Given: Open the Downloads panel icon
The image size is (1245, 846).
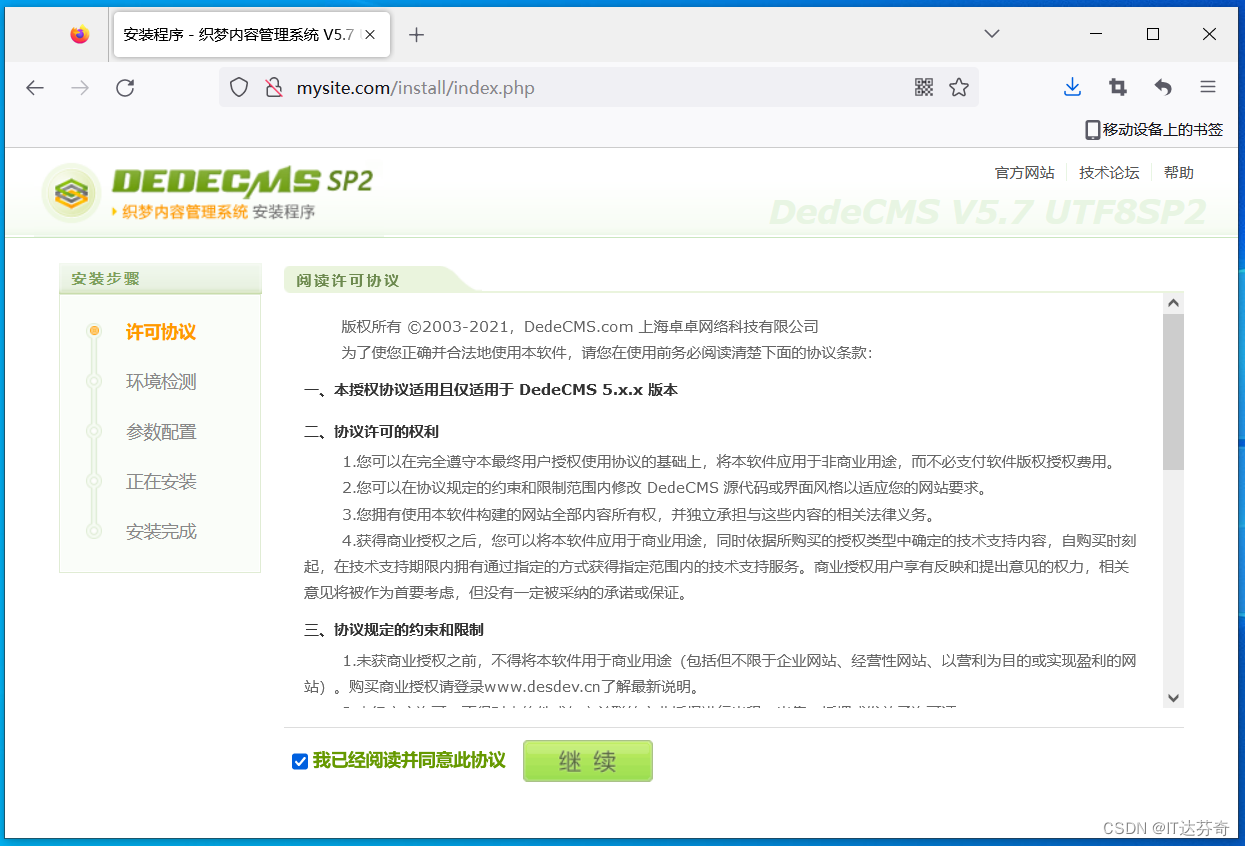Looking at the screenshot, I should pos(1072,87).
